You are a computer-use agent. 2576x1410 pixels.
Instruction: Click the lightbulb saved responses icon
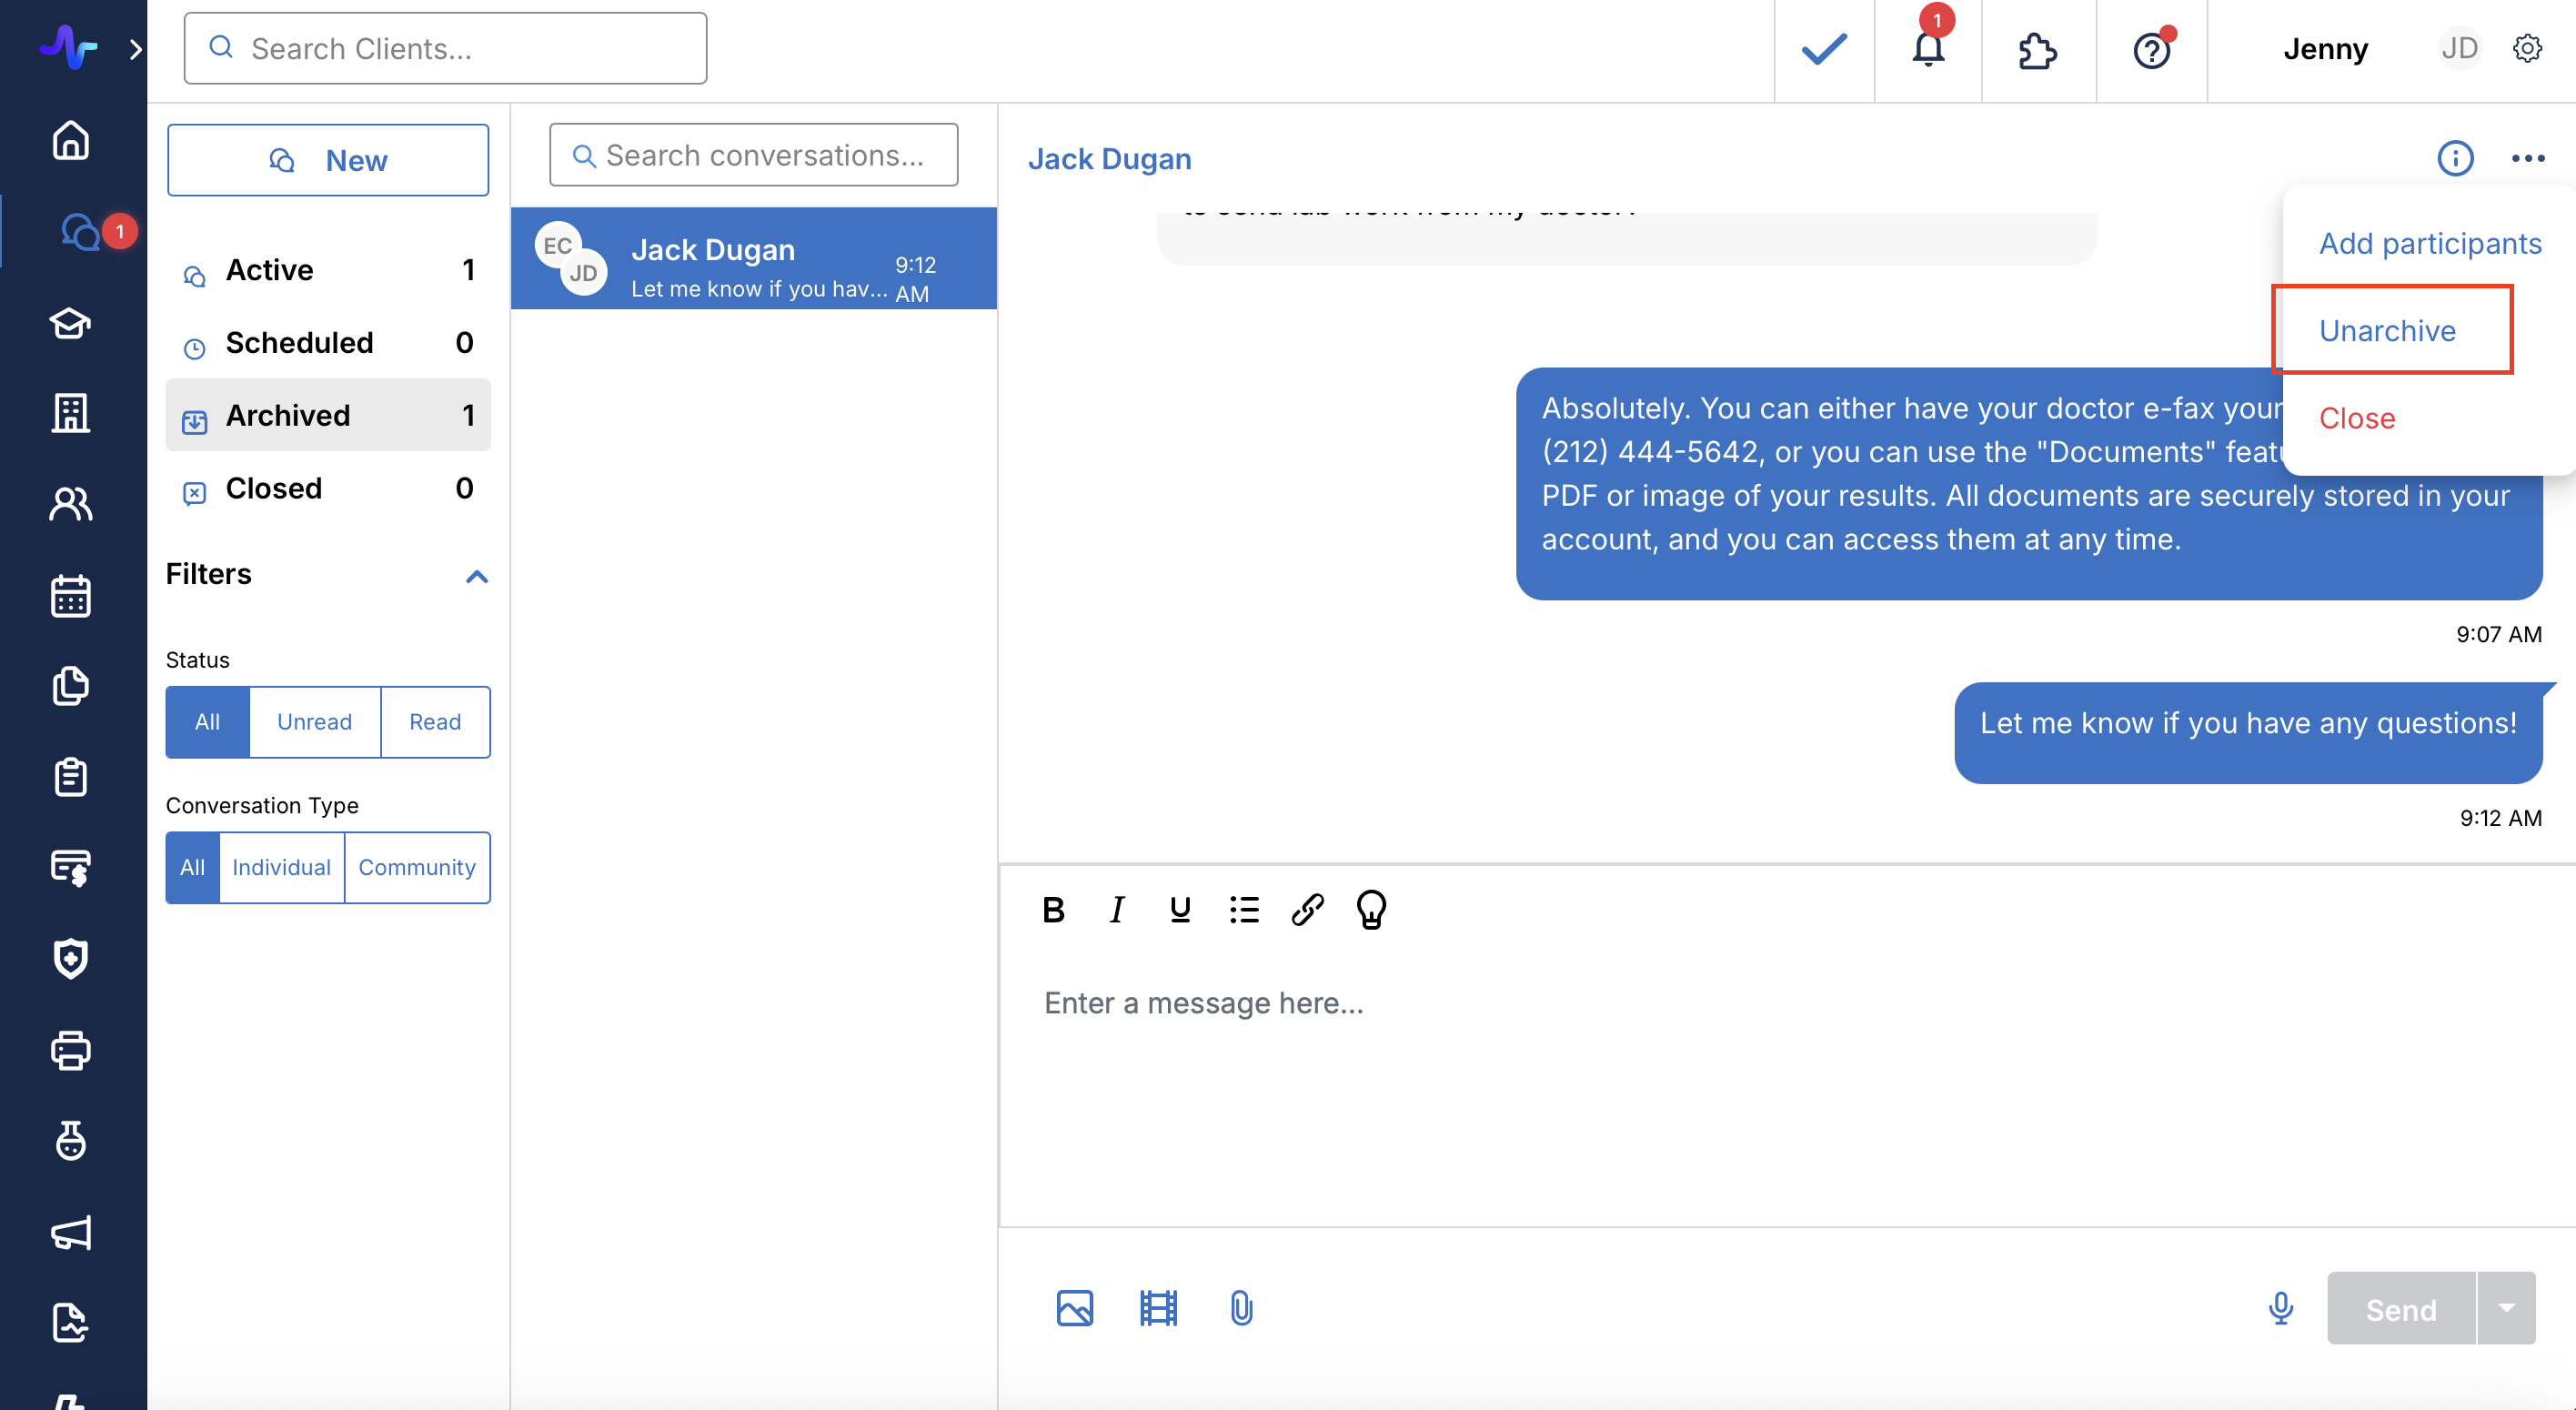(1371, 909)
